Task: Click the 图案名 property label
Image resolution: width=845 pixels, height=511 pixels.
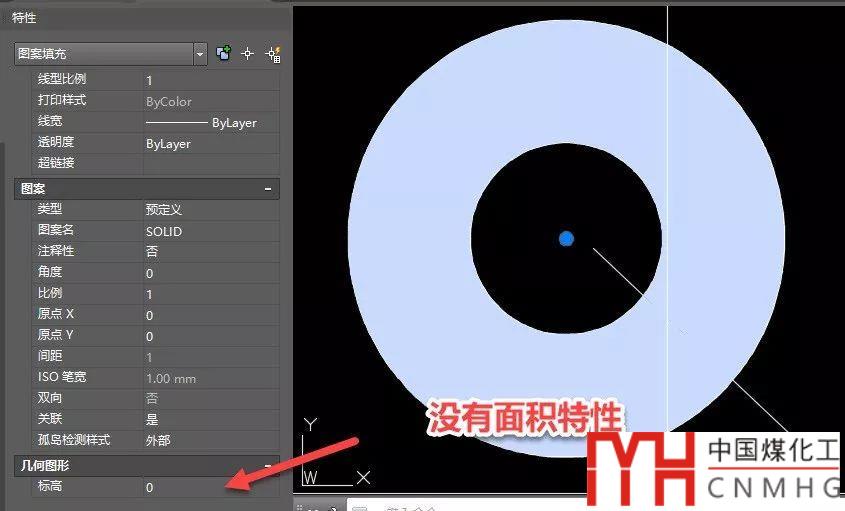Action: point(56,230)
